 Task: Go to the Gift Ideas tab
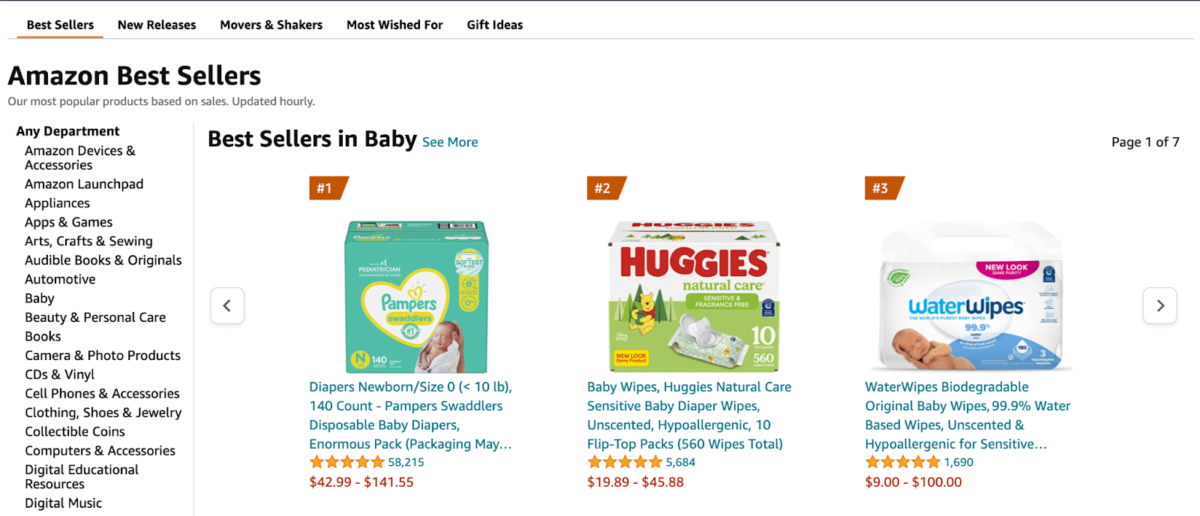(495, 25)
